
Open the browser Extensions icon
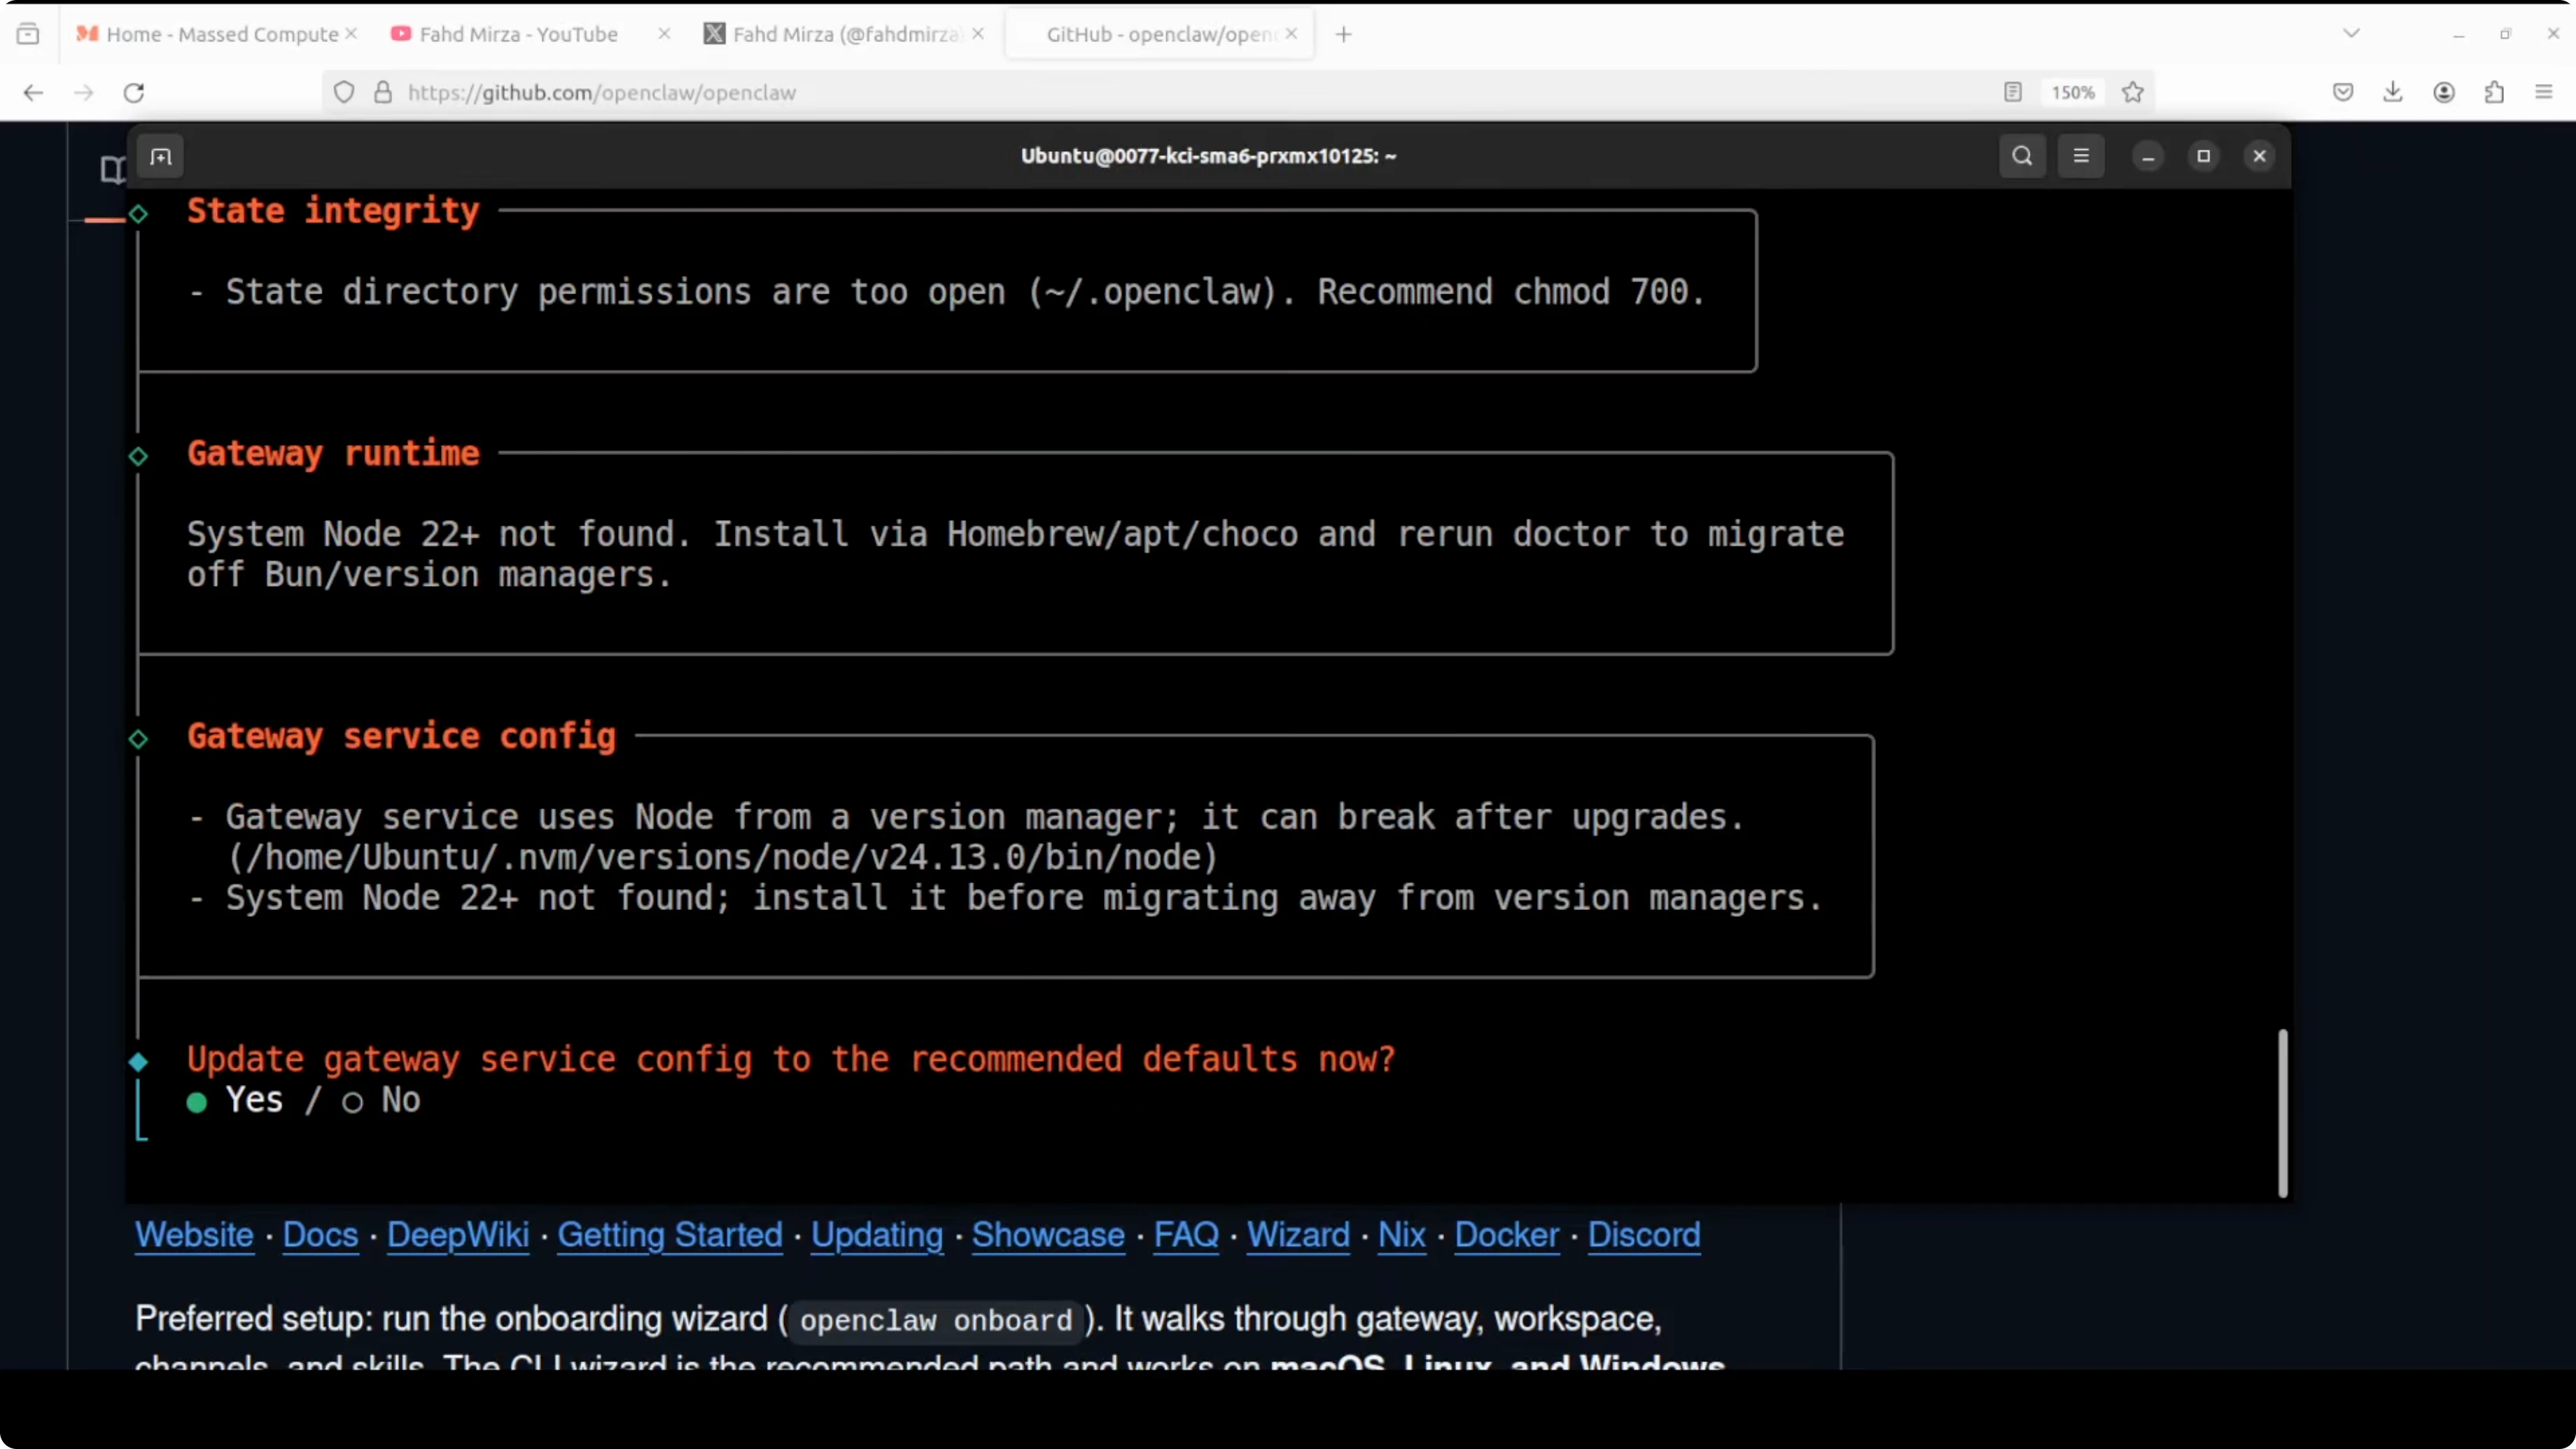pyautogui.click(x=2494, y=92)
